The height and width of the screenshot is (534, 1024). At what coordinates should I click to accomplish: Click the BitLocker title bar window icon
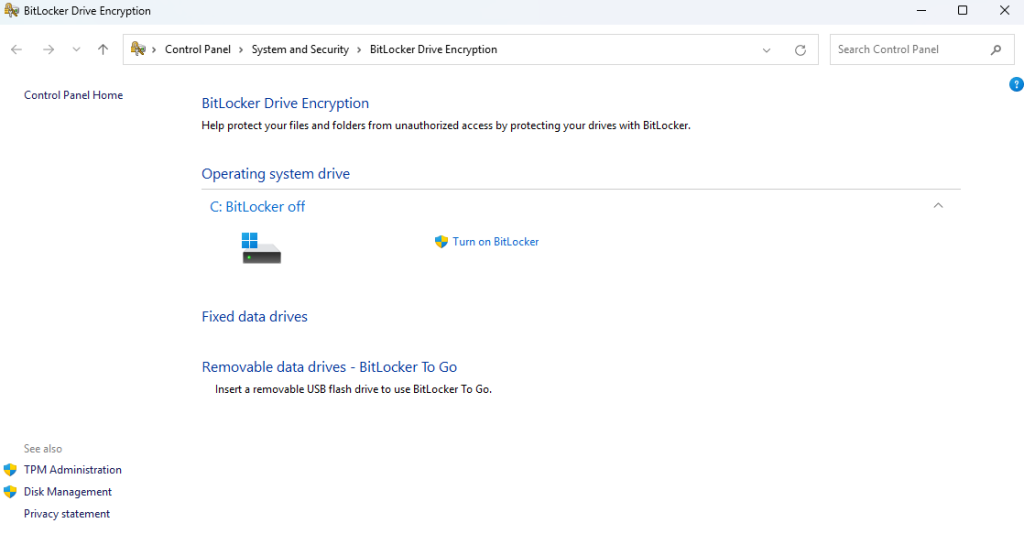(11, 10)
